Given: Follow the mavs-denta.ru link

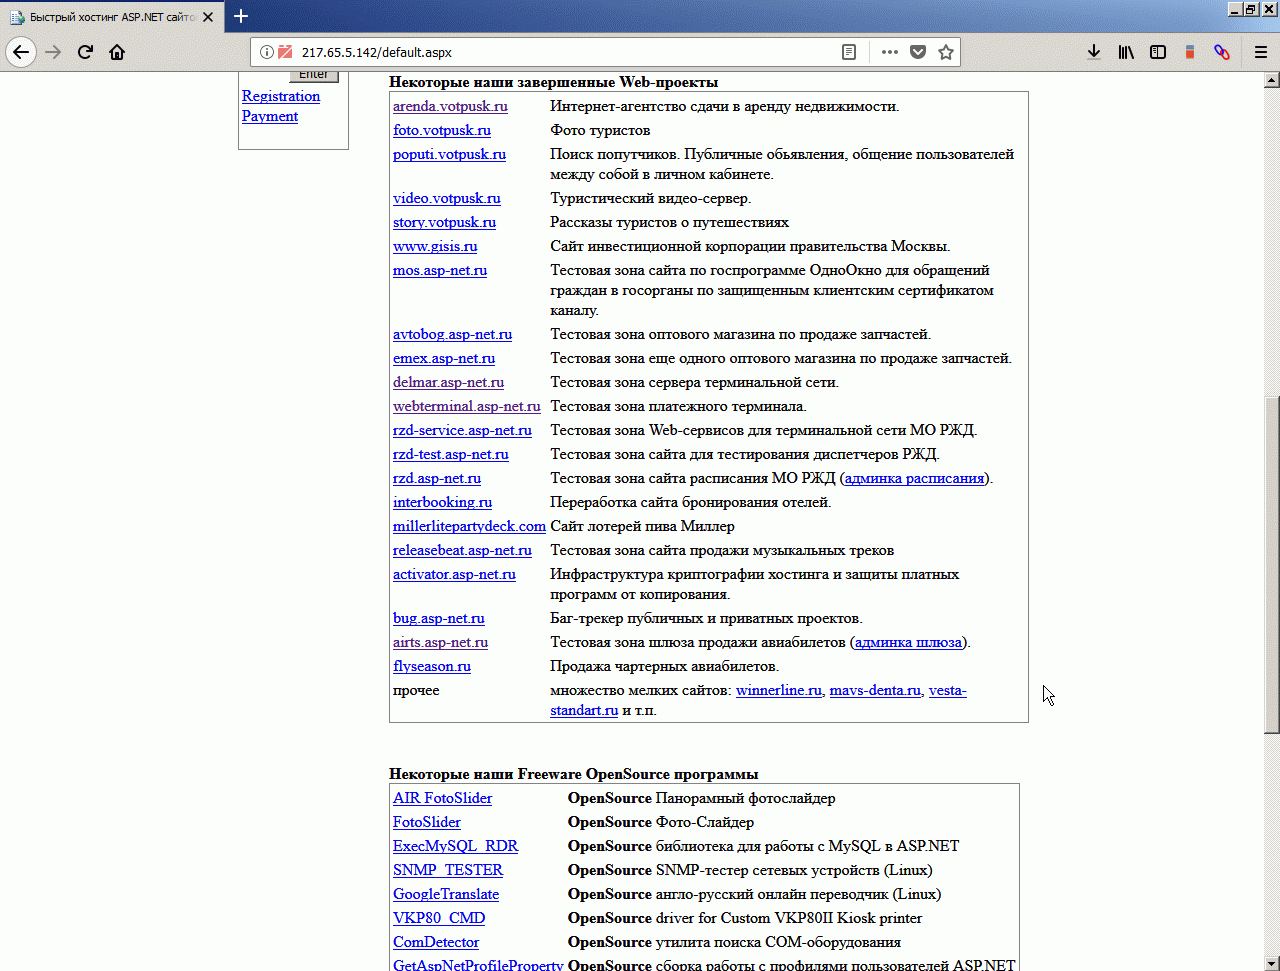Looking at the screenshot, I should [x=875, y=690].
